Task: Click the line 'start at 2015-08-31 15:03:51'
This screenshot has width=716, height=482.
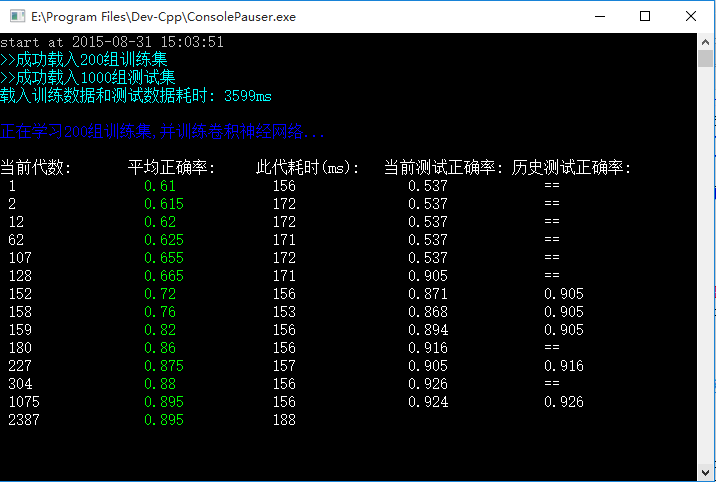Action: 112,42
